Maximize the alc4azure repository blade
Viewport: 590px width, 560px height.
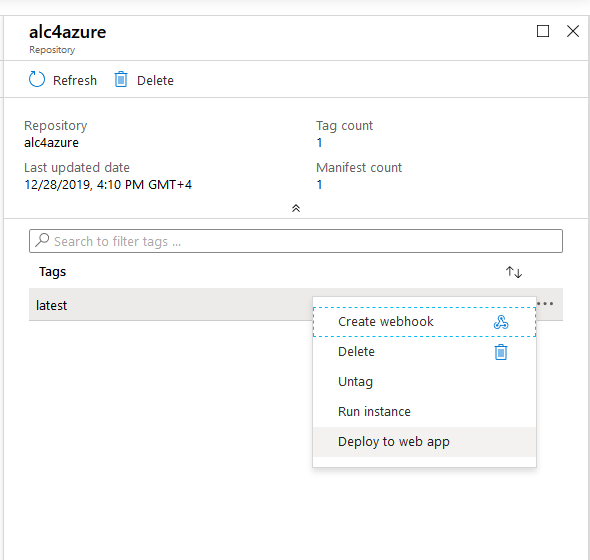tap(543, 31)
